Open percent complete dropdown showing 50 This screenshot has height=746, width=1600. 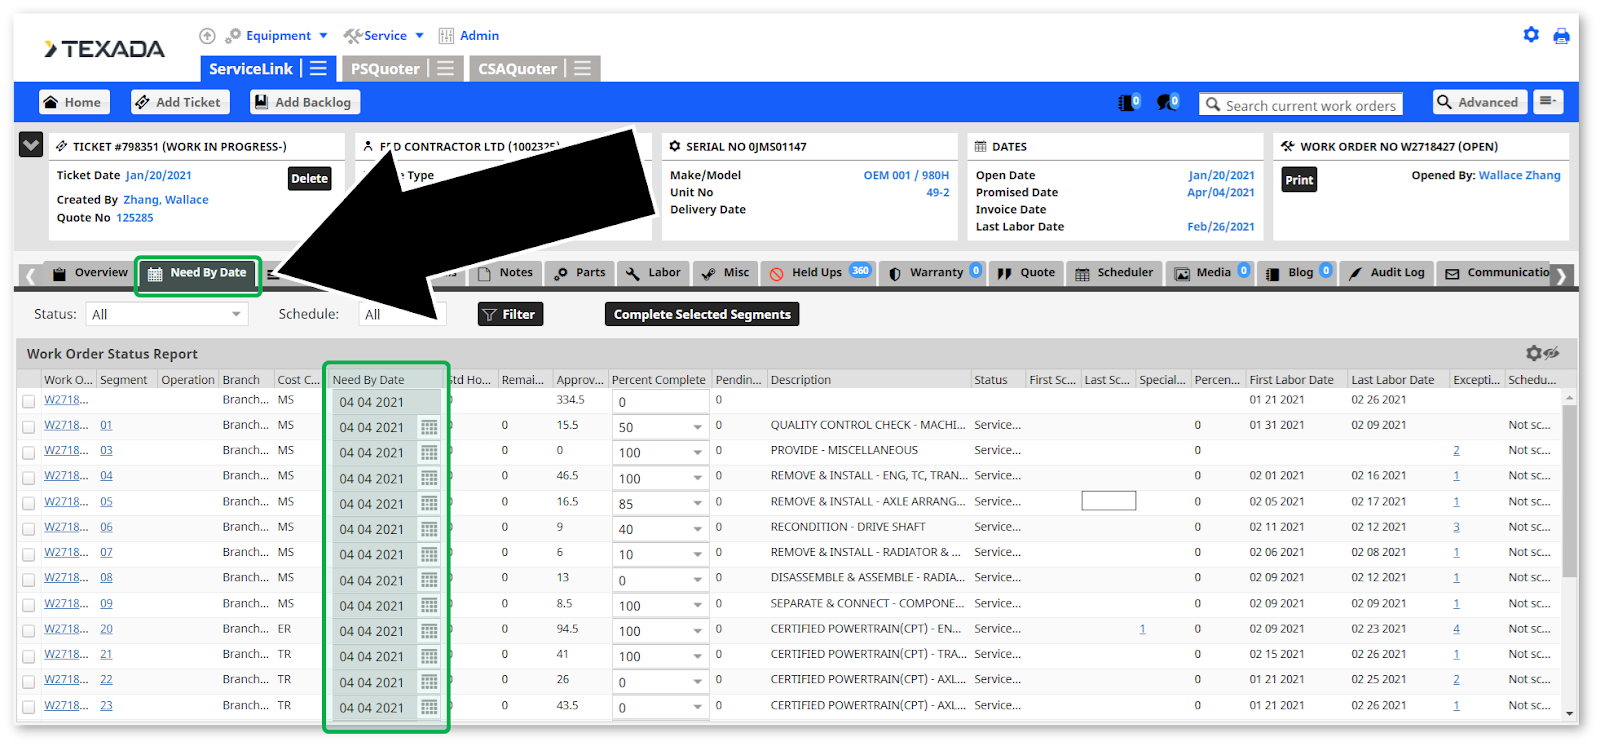[x=697, y=427]
